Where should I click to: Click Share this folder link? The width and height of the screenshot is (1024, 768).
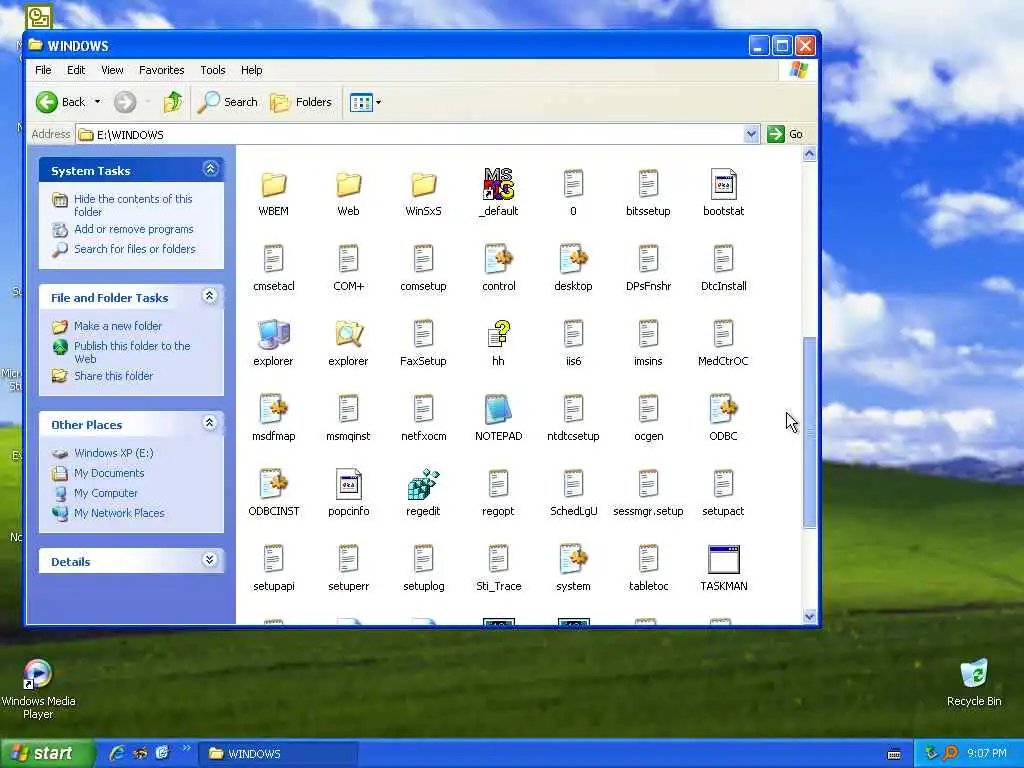pyautogui.click(x=114, y=376)
